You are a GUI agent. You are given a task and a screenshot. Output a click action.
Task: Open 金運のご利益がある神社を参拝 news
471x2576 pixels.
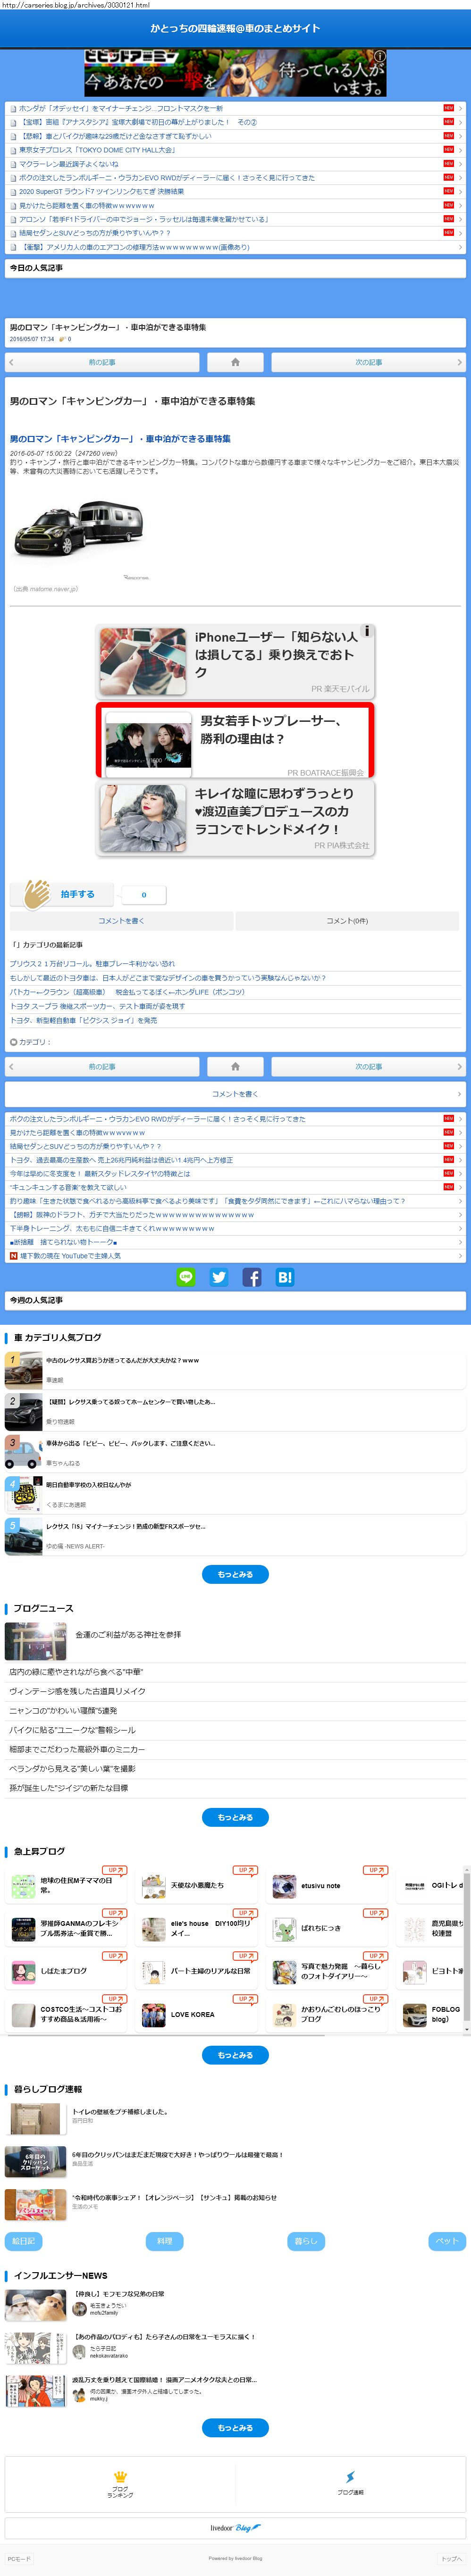(128, 1634)
